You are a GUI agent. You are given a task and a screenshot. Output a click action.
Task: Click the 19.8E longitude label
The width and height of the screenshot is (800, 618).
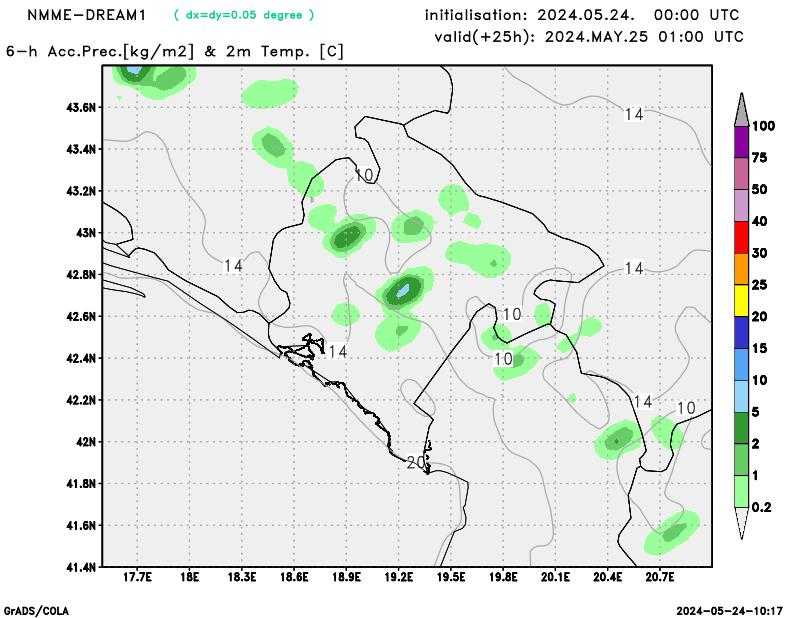click(503, 577)
